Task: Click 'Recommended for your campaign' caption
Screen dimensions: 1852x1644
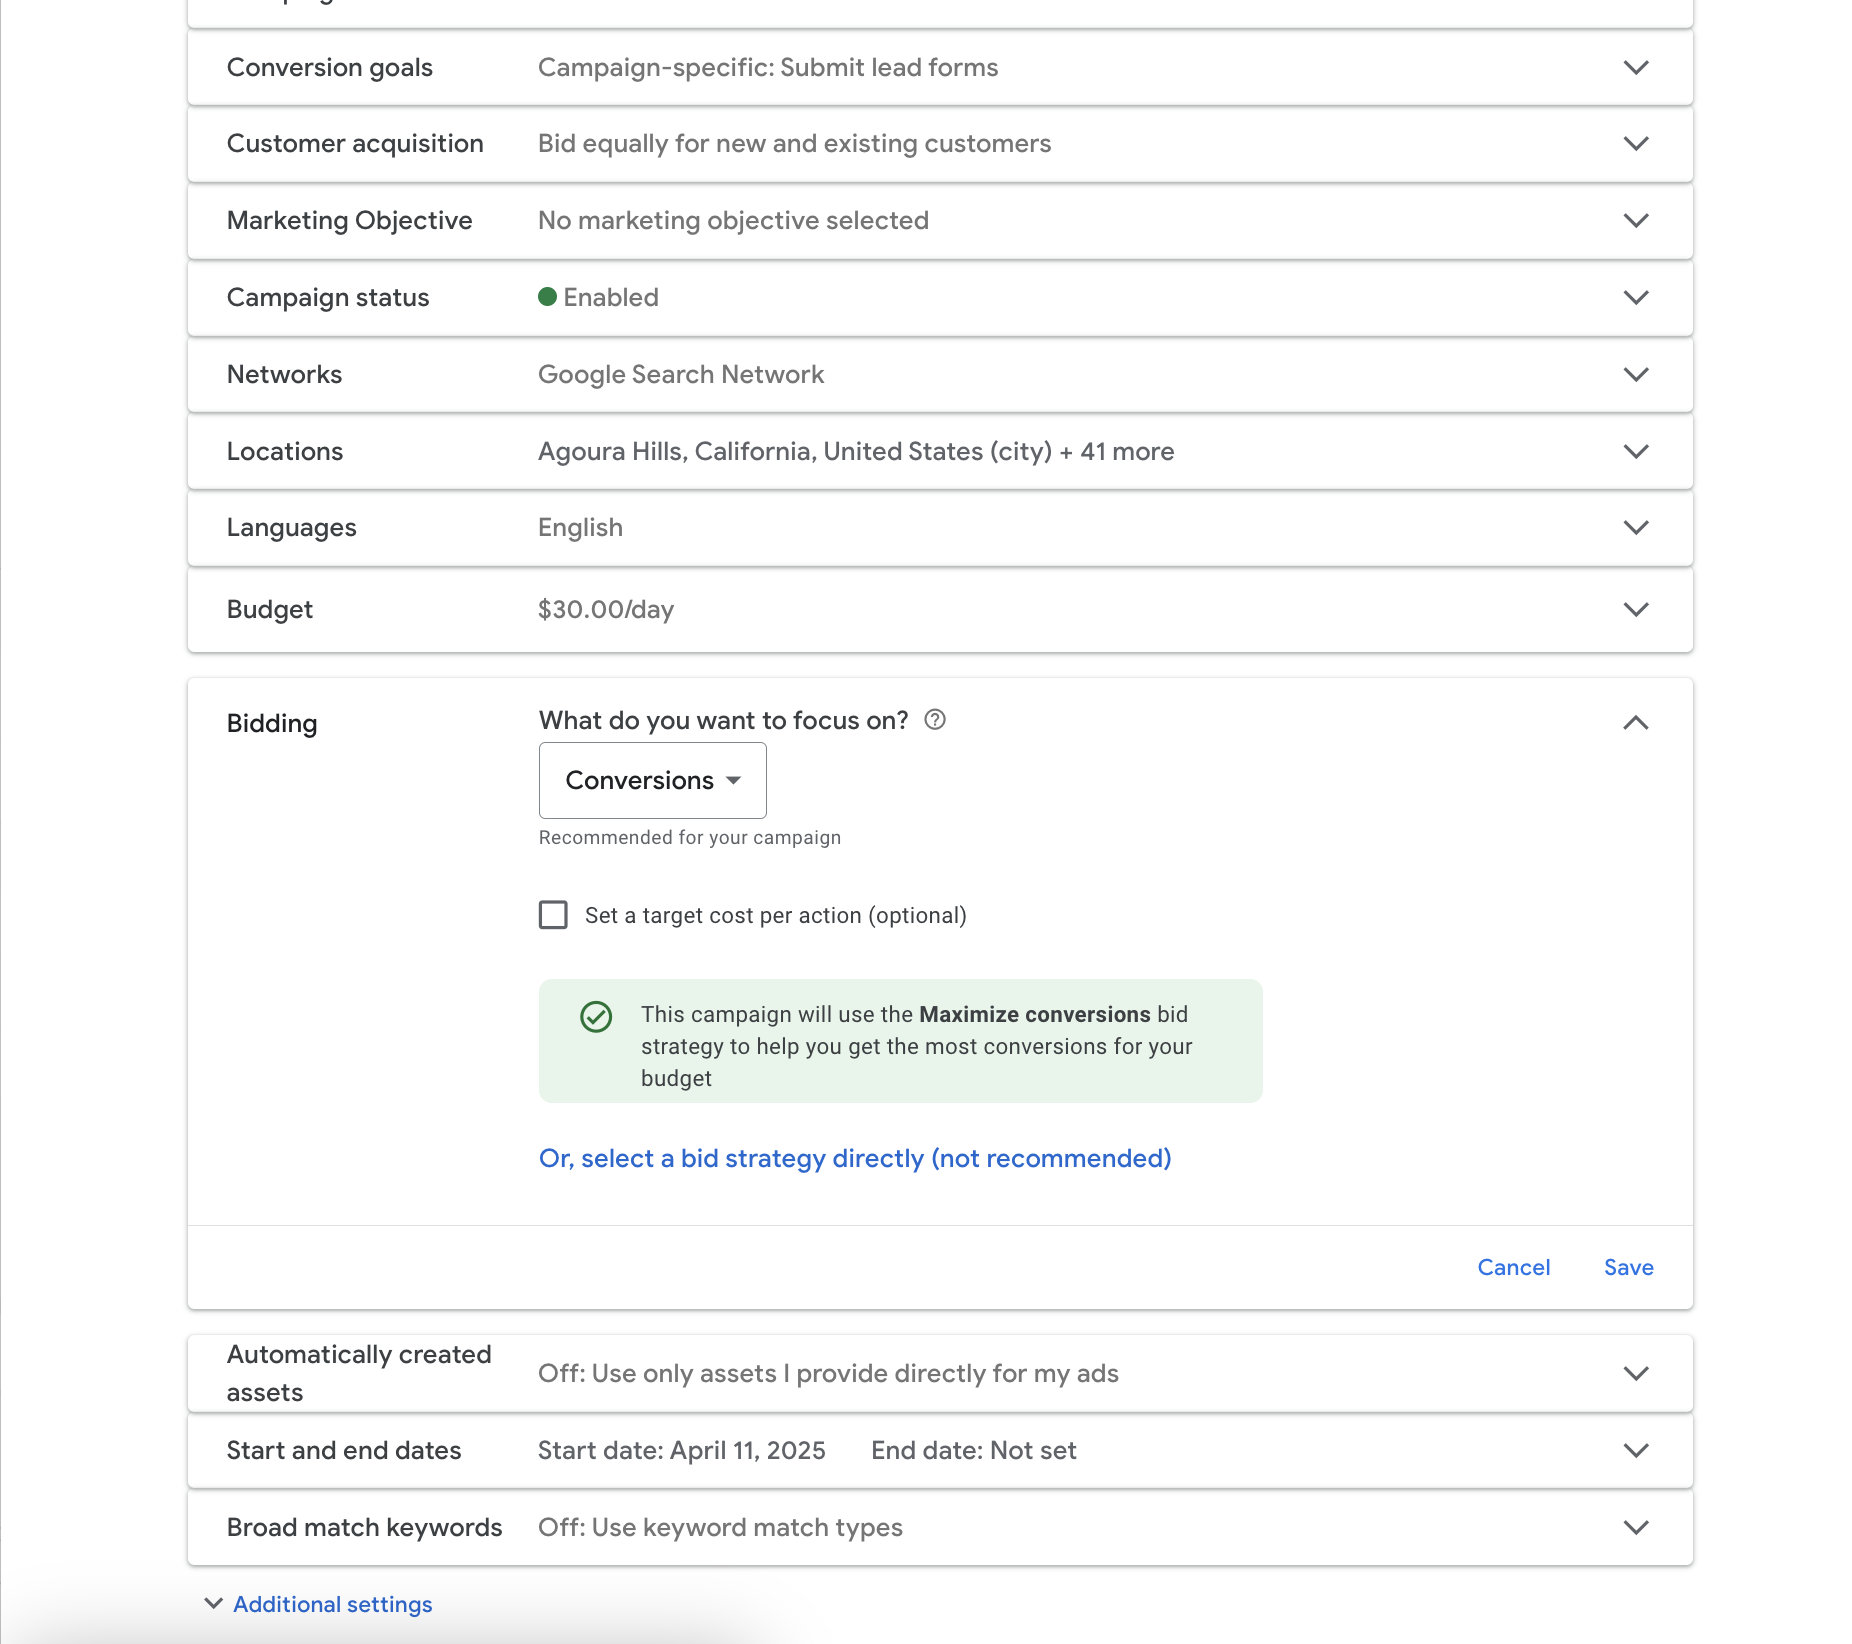Action: click(x=690, y=837)
